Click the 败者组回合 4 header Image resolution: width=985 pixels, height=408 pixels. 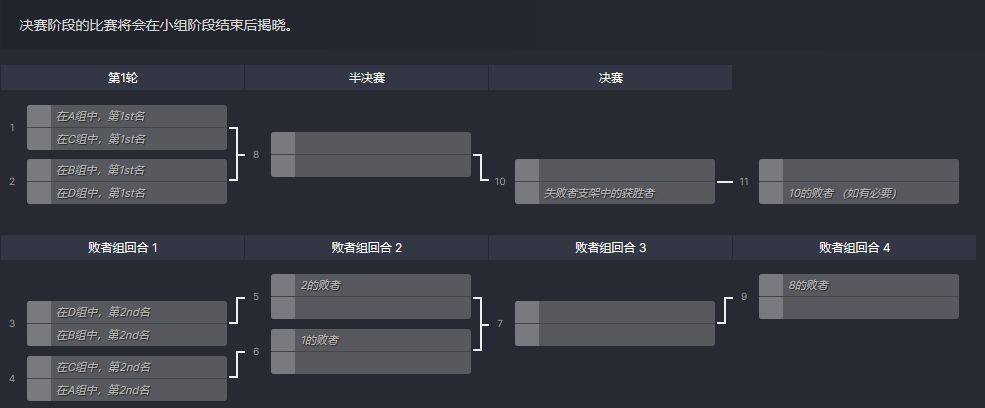(x=854, y=248)
